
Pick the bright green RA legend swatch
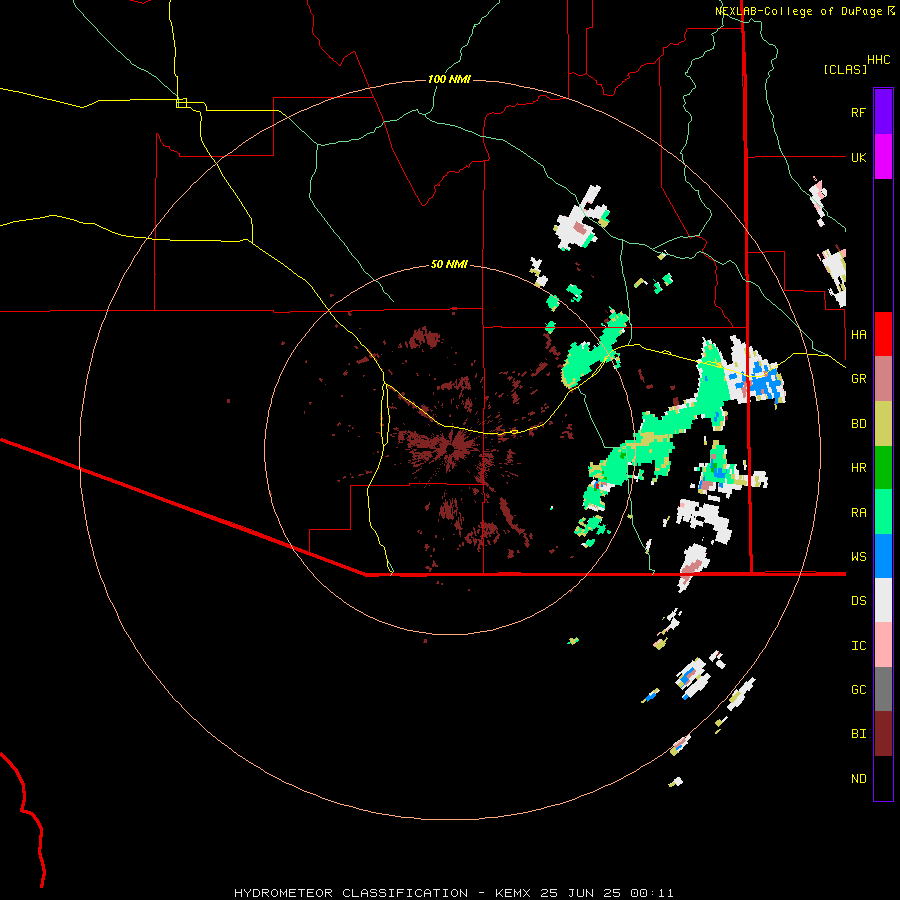click(883, 512)
